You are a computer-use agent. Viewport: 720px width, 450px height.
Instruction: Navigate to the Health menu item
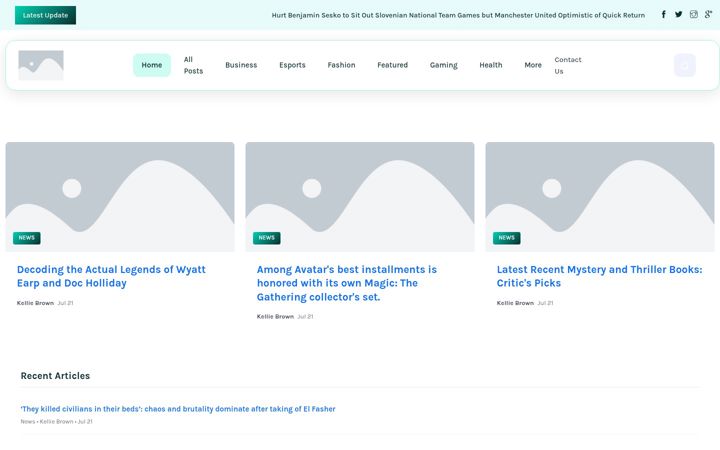coord(490,65)
